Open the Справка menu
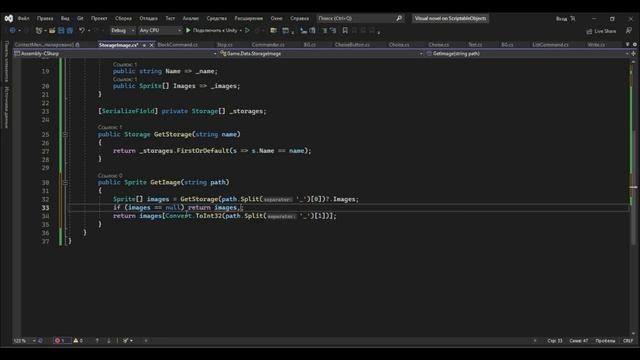Image resolution: width=640 pixels, height=360 pixels. pos(300,18)
